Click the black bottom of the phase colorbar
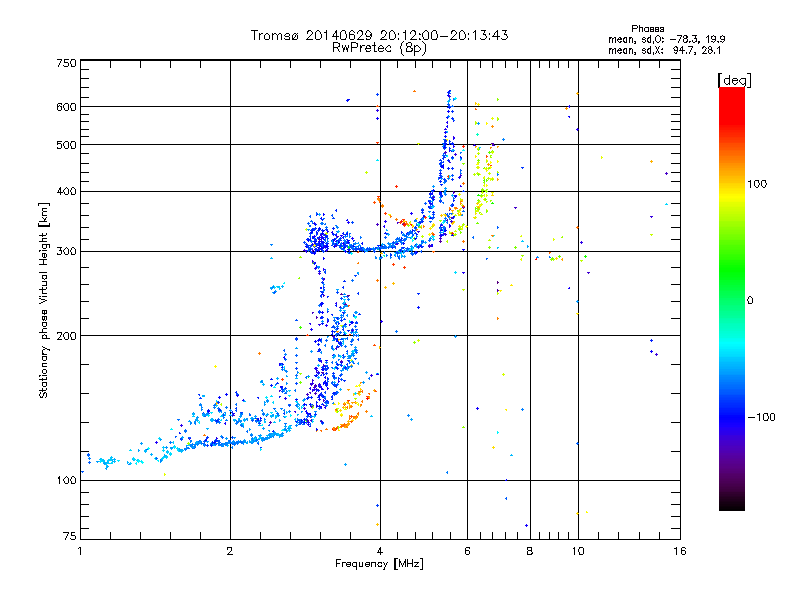 732,503
